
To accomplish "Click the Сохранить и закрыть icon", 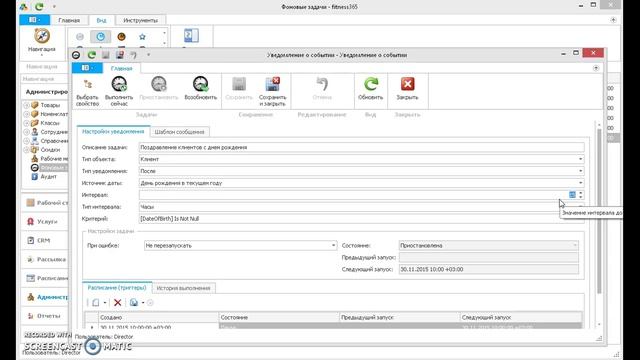I will [272, 84].
